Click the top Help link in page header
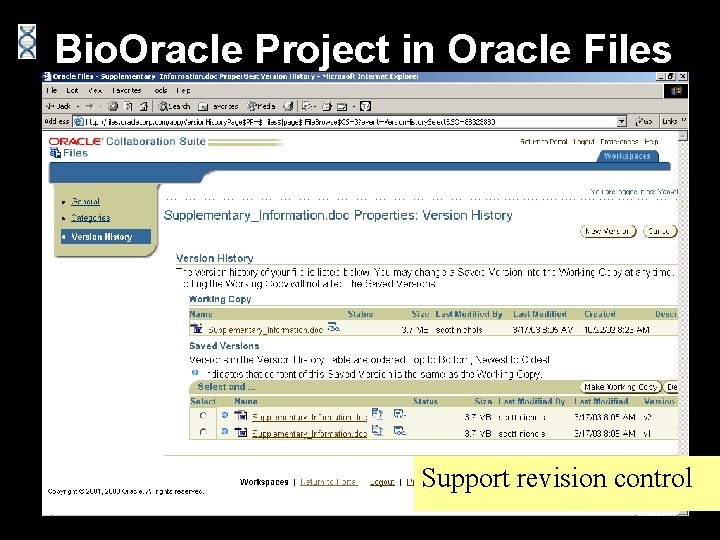This screenshot has width=720, height=540. click(x=651, y=141)
